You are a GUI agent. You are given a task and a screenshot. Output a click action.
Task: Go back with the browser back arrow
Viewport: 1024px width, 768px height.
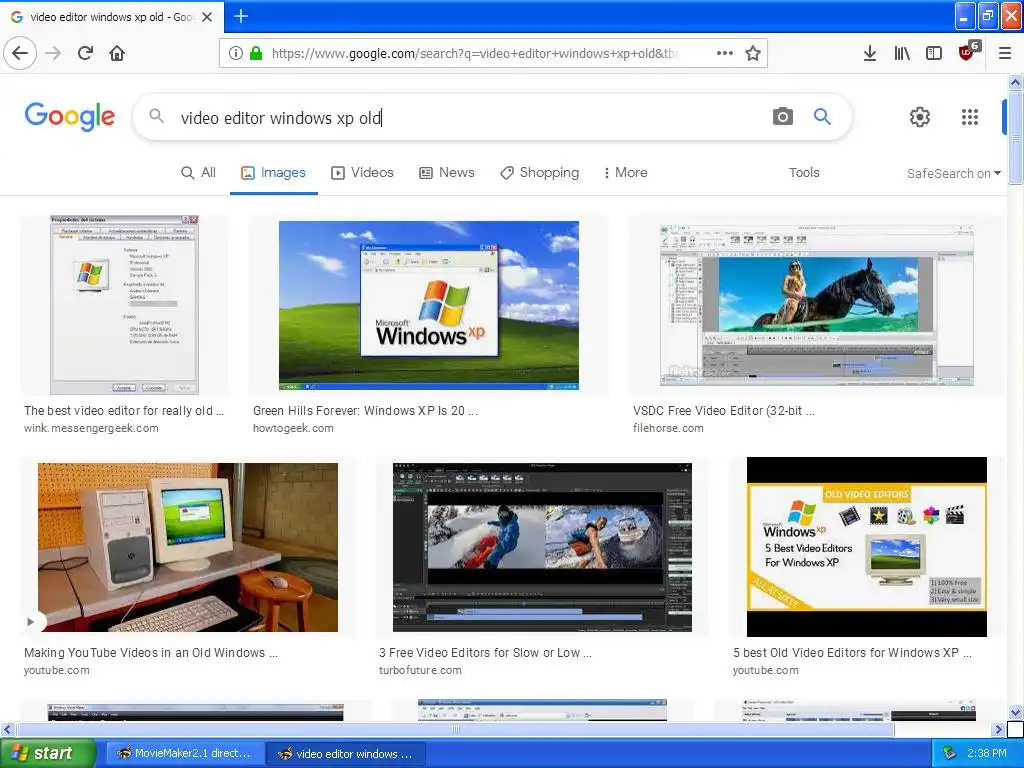tap(20, 54)
